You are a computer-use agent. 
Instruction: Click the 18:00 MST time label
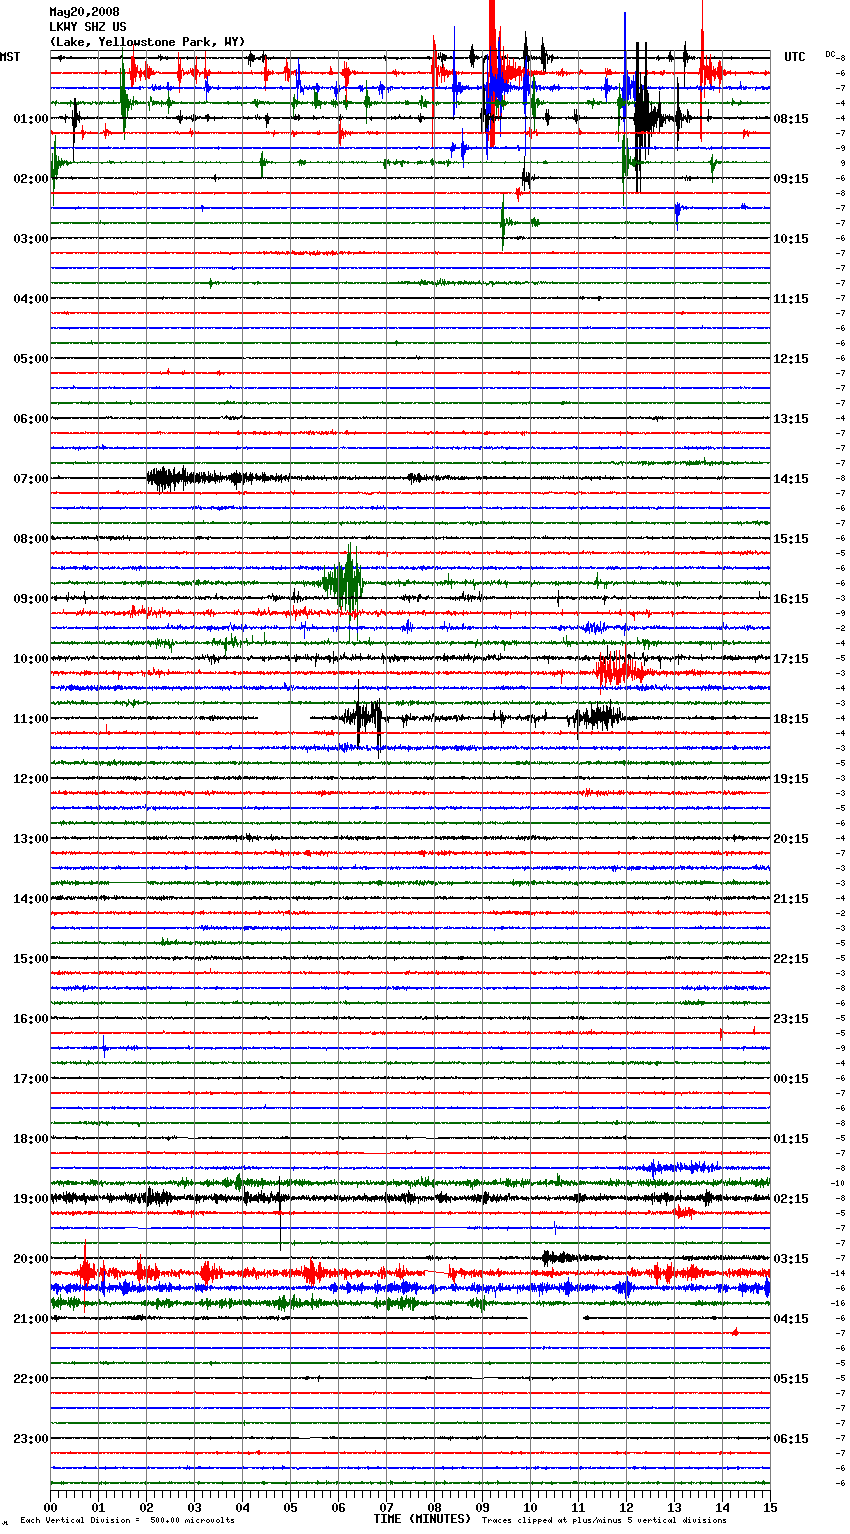[x=31, y=1139]
